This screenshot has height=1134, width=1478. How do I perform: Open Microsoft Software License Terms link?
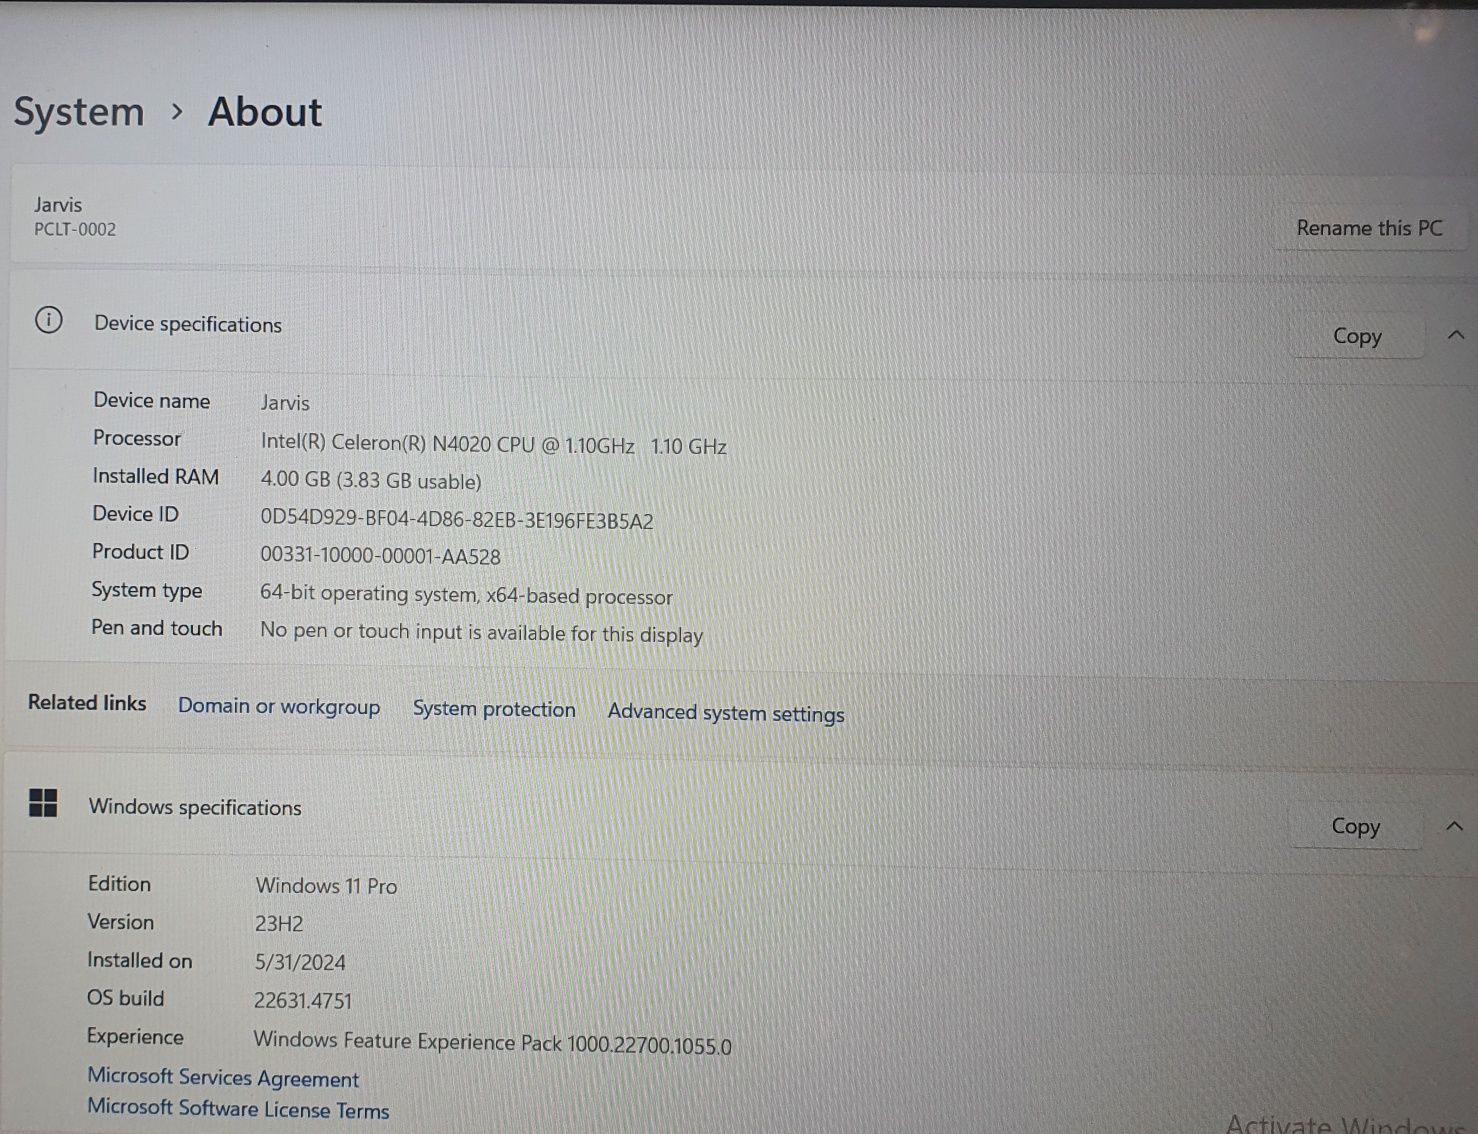(238, 1108)
